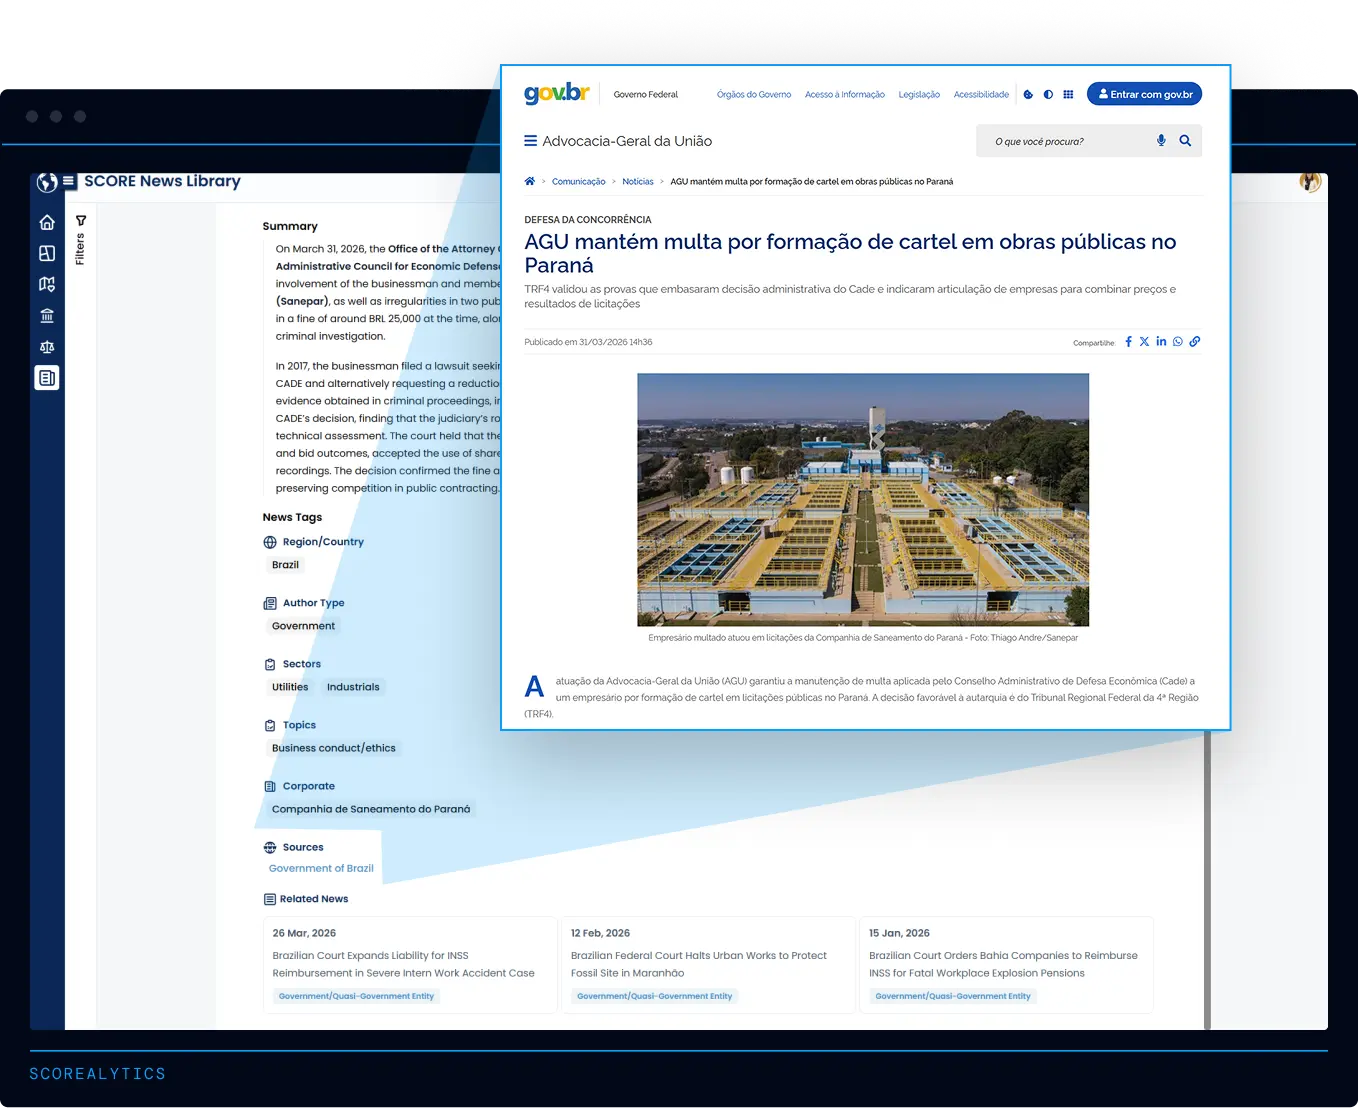Click the Entrar com gov.br button

(1144, 94)
